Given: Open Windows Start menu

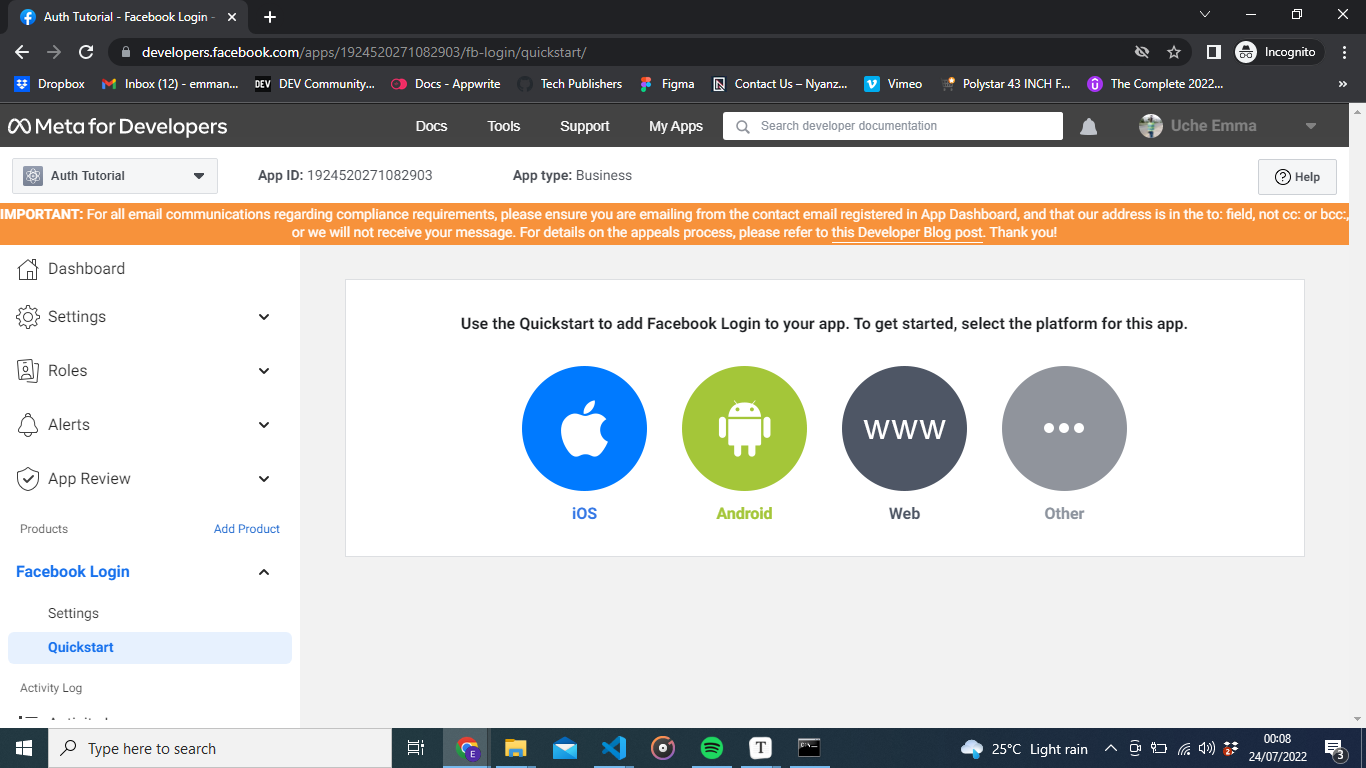Looking at the screenshot, I should (24, 748).
